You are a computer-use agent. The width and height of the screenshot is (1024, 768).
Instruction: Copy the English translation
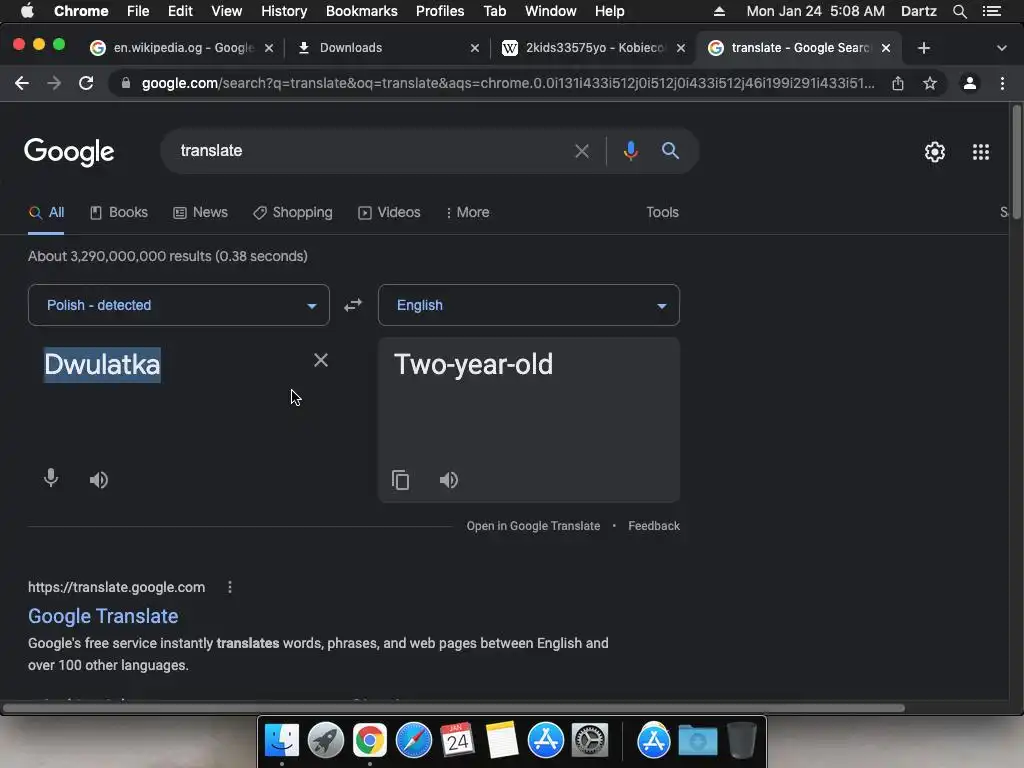tap(400, 480)
